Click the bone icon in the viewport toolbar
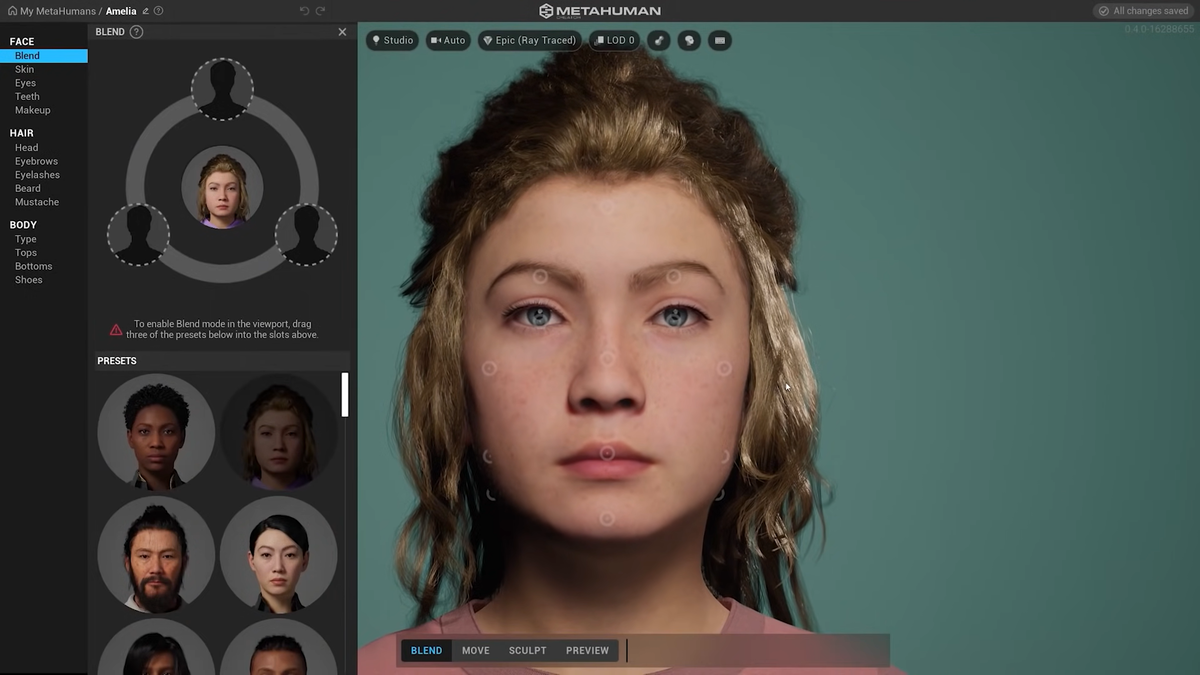 658,41
